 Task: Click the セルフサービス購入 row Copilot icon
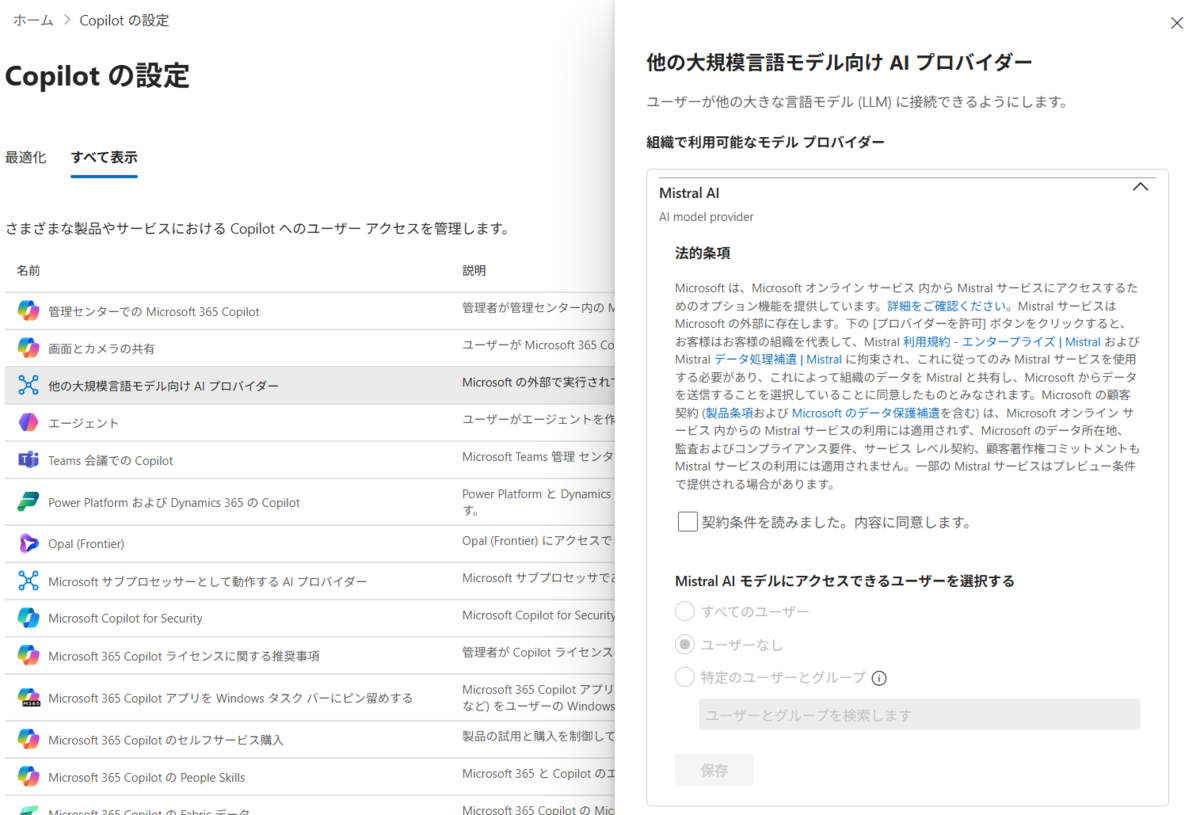[28, 739]
